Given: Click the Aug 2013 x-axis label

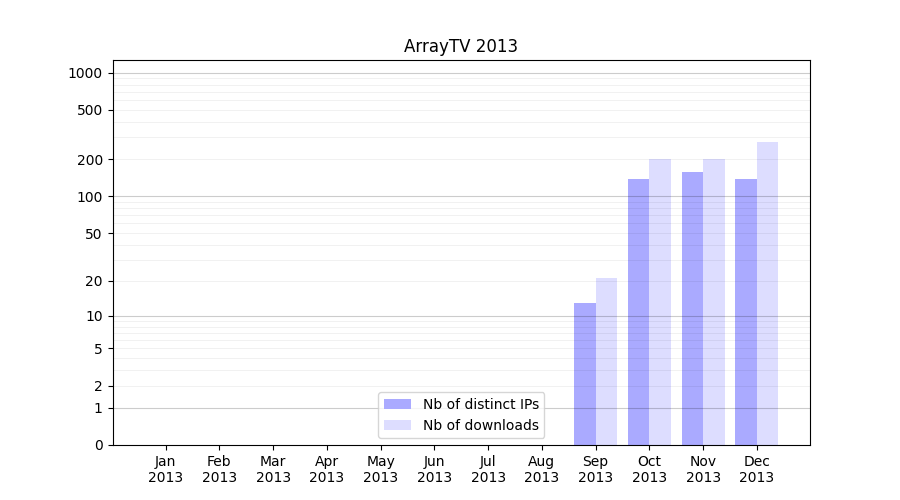Looking at the screenshot, I should [x=541, y=469].
